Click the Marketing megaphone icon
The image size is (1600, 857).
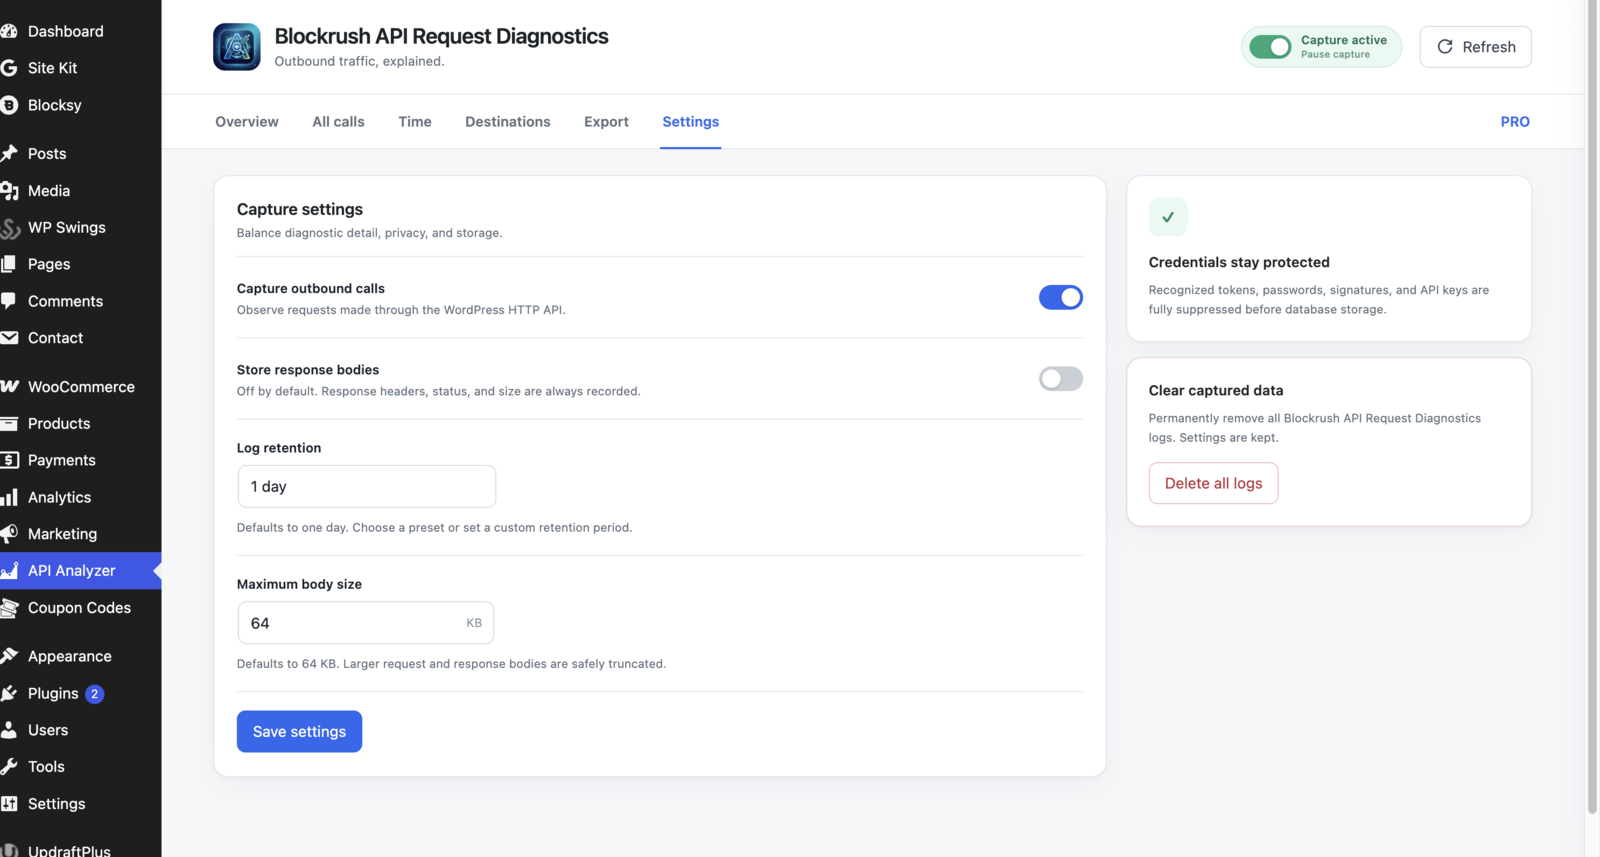coord(9,534)
